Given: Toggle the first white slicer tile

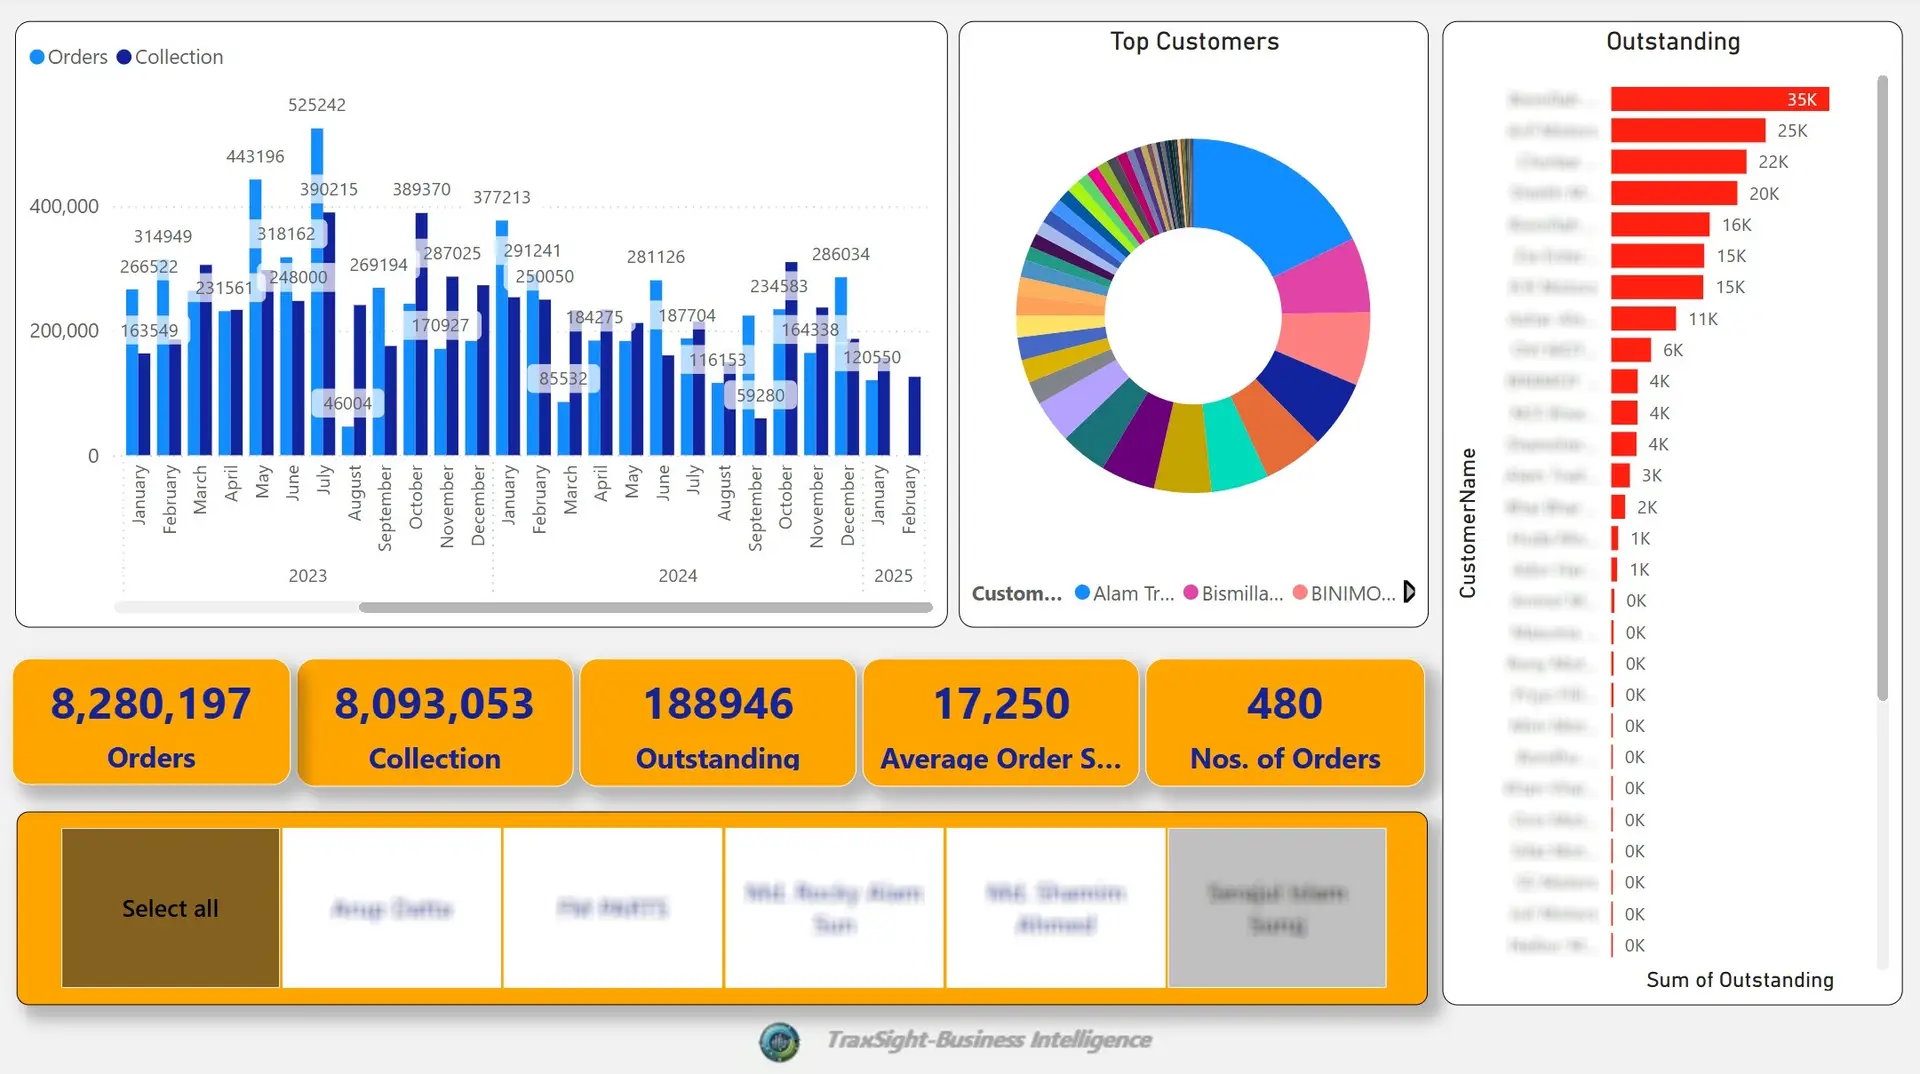Looking at the screenshot, I should [x=392, y=907].
